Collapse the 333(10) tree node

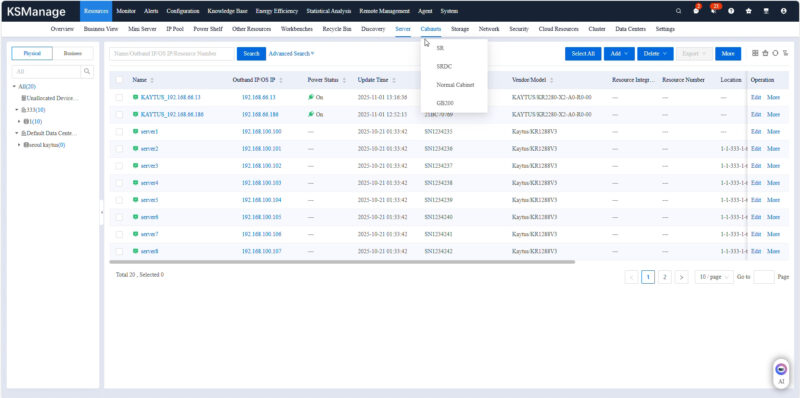17,110
